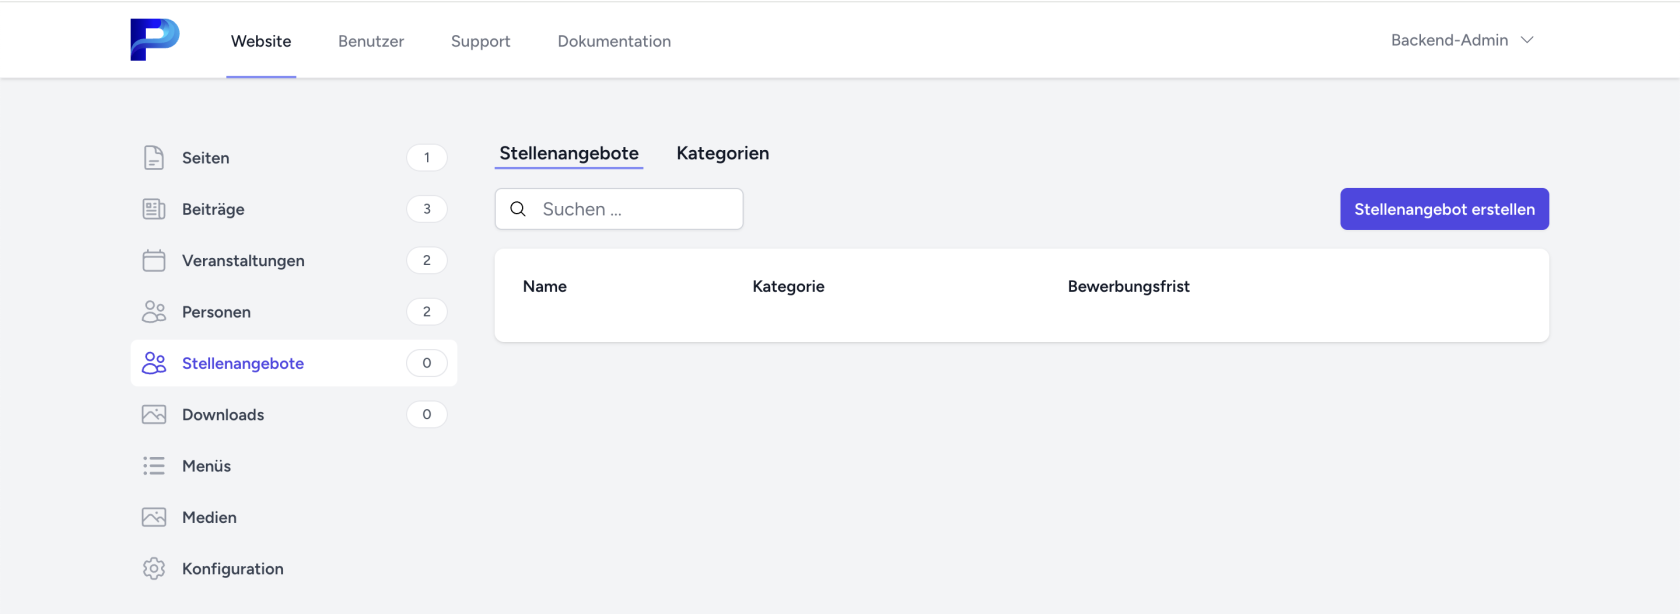Image resolution: width=1680 pixels, height=614 pixels.
Task: Click the Downloads image icon
Action: coord(154,415)
